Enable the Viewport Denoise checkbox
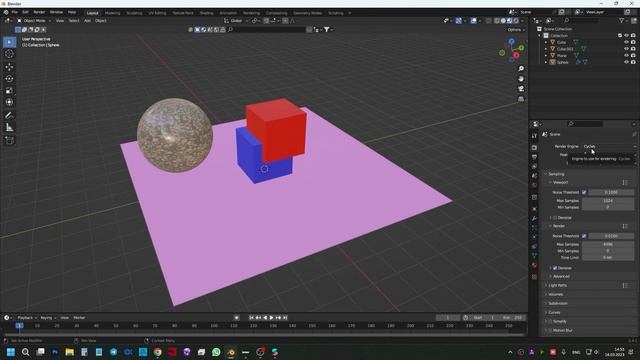 (x=555, y=218)
